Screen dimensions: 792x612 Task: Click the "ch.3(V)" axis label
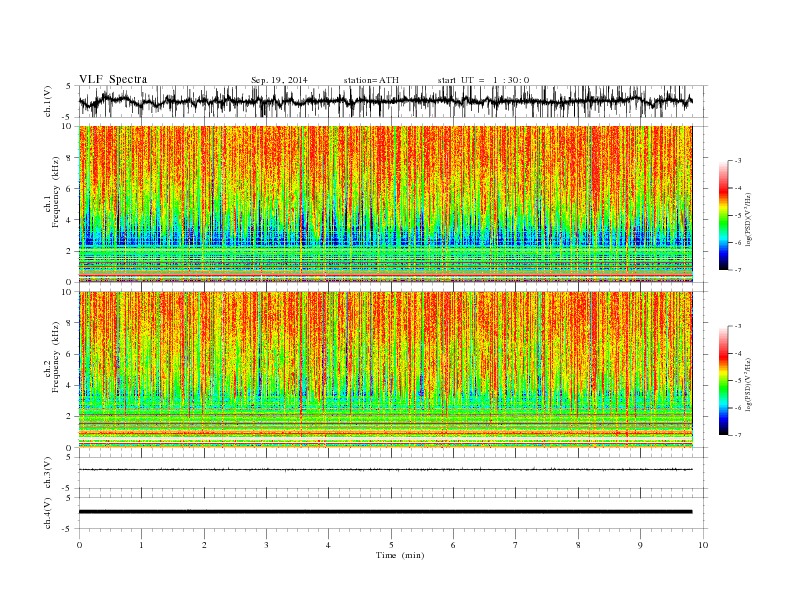[x=48, y=473]
